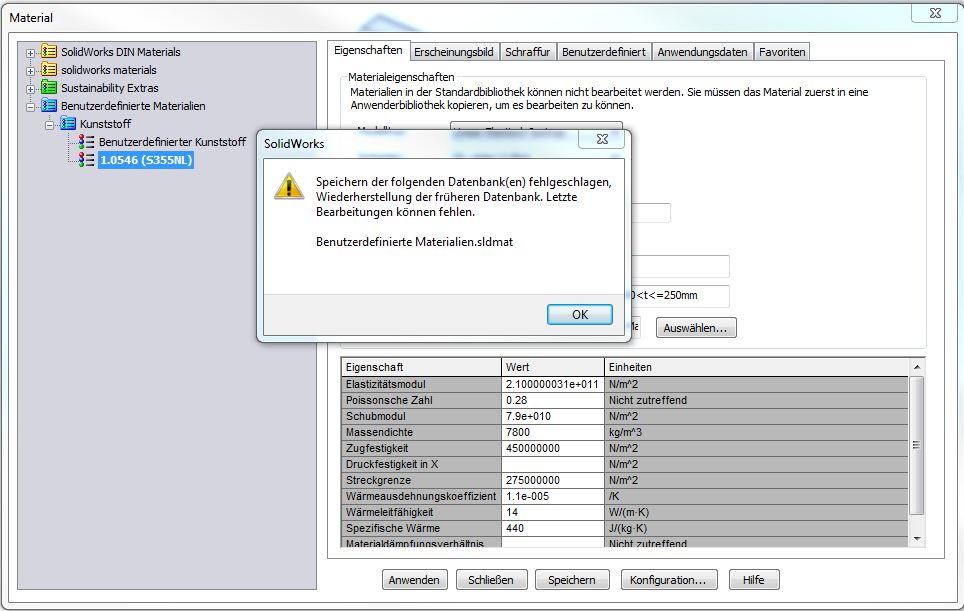
Task: Click the properties table scroll-up arrow
Action: [x=917, y=367]
